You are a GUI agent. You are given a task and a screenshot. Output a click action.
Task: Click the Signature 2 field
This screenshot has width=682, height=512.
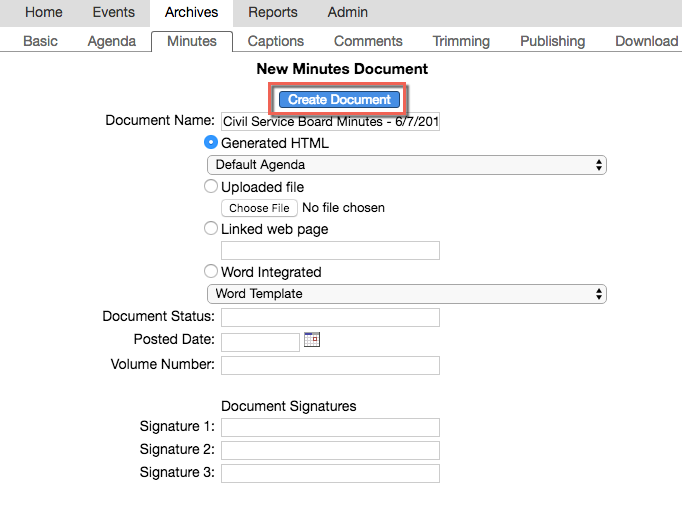[x=330, y=451]
